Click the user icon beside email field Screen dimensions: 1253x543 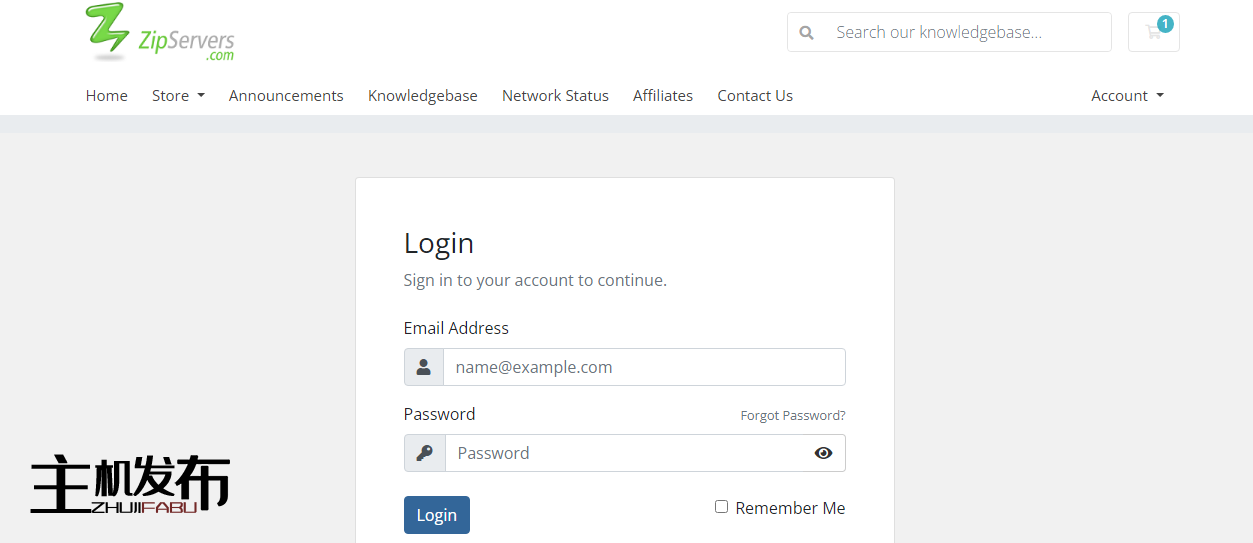(424, 367)
